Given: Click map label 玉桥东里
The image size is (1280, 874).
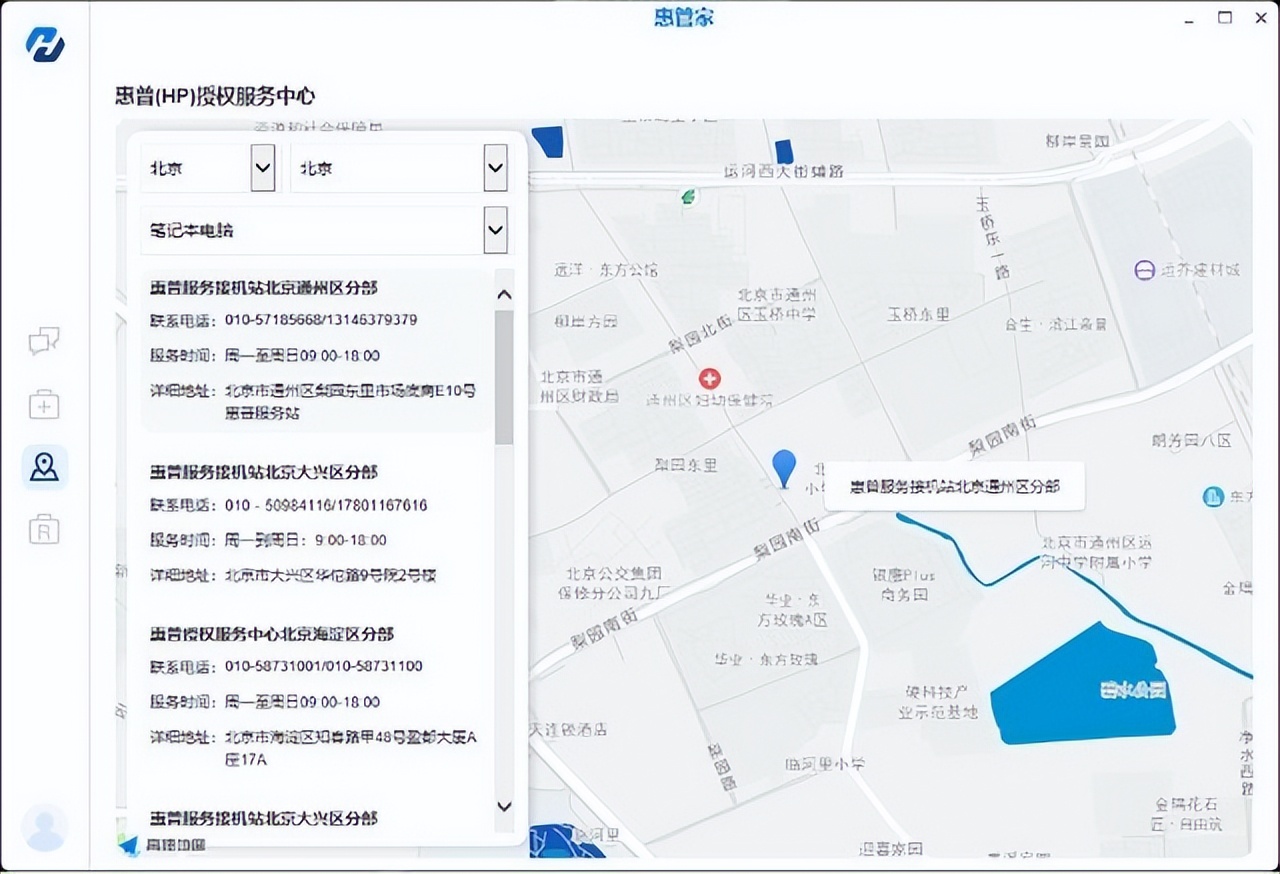Looking at the screenshot, I should coord(917,314).
